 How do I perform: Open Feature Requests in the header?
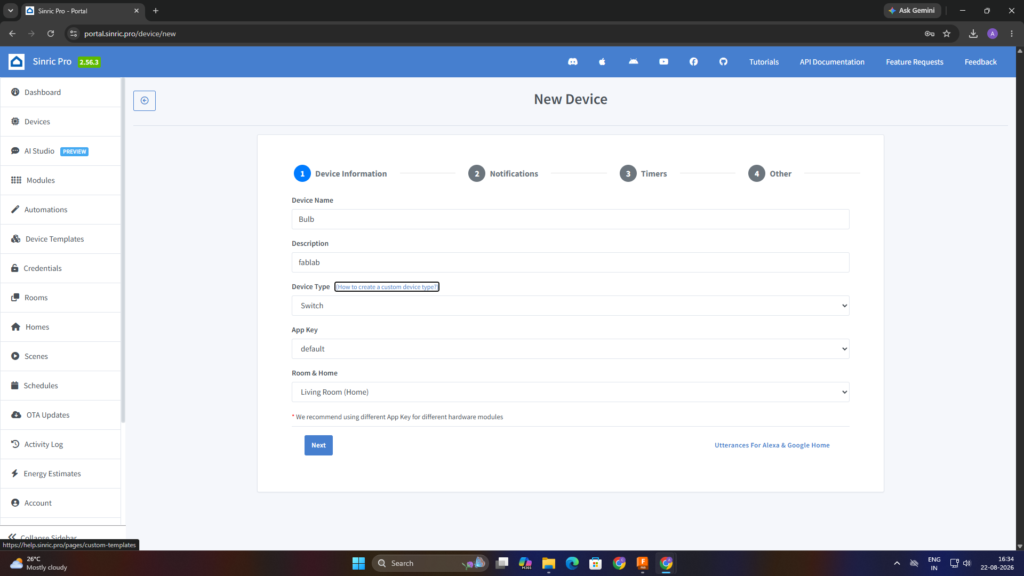coord(914,62)
